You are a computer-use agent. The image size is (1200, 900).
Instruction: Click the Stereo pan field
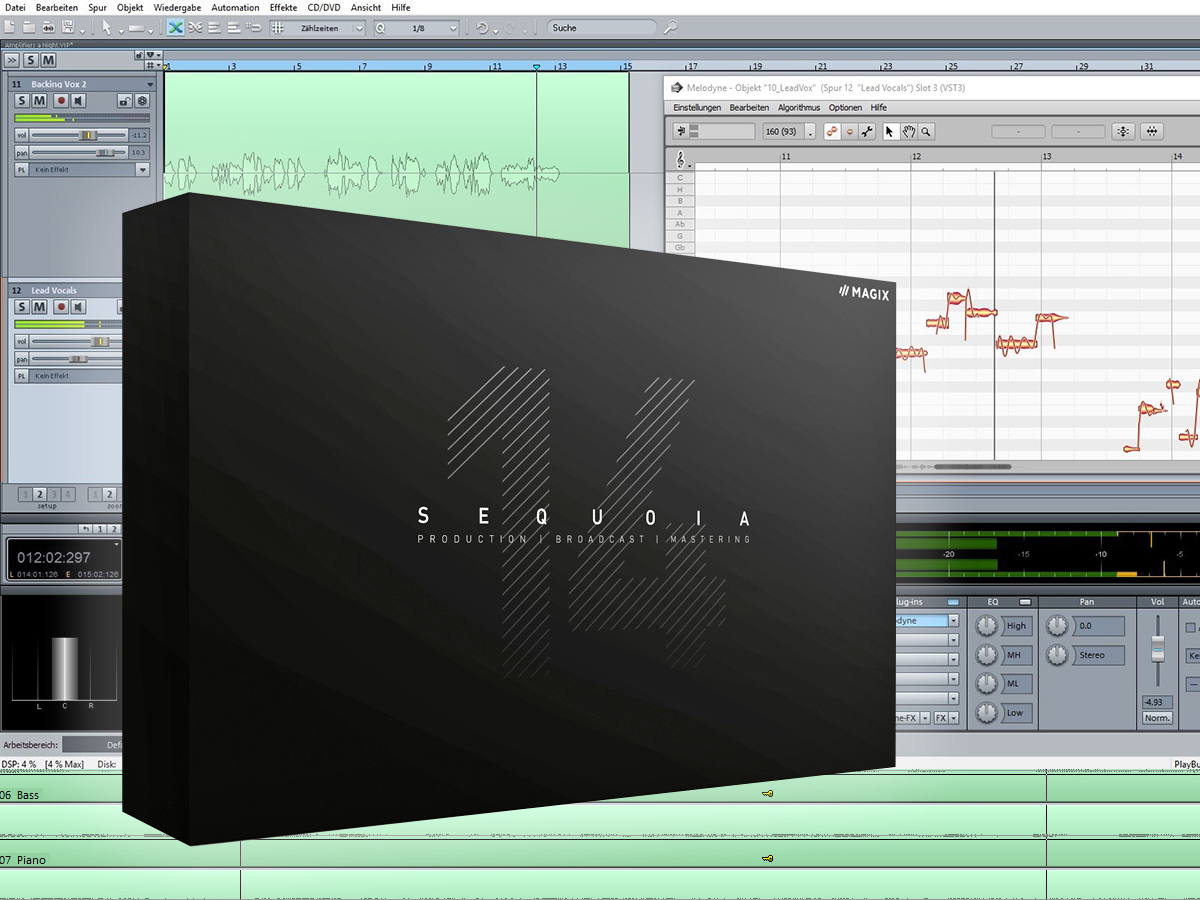[x=1099, y=655]
